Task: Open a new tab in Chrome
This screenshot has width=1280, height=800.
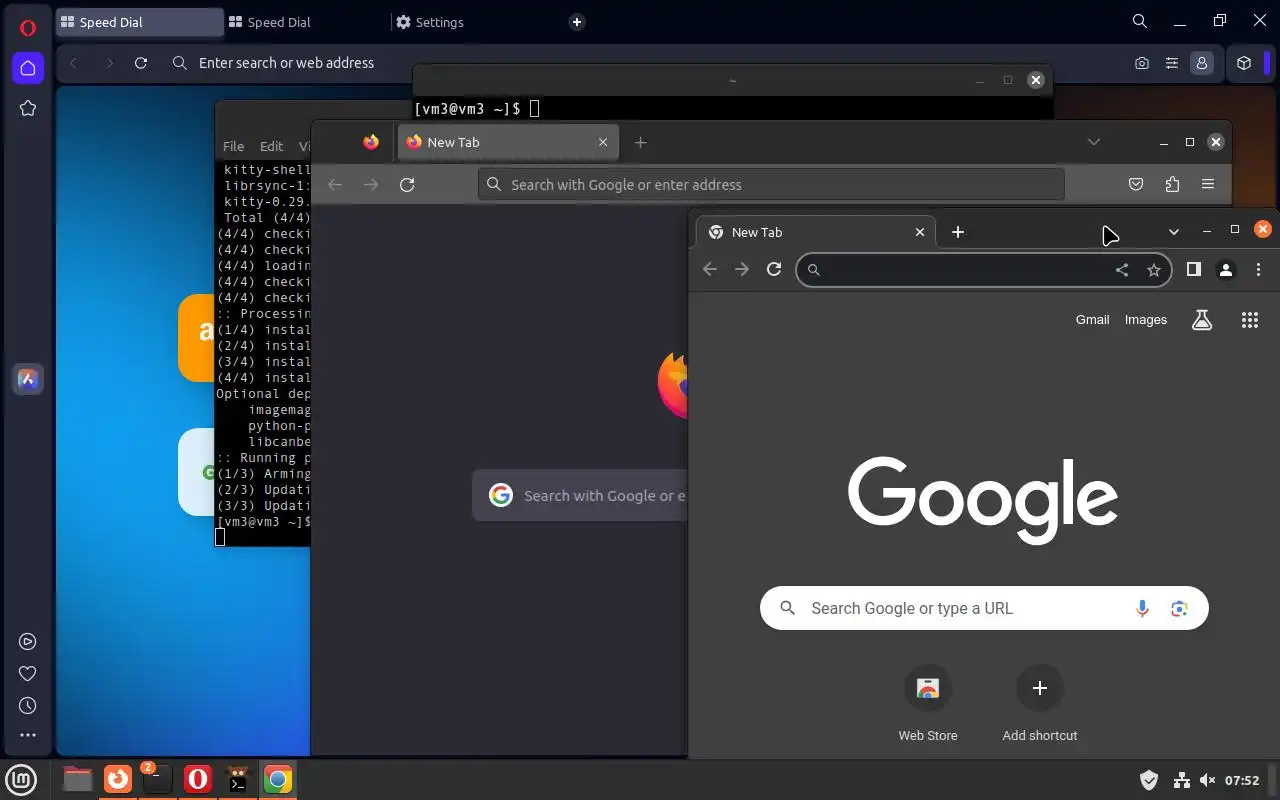Action: (958, 232)
